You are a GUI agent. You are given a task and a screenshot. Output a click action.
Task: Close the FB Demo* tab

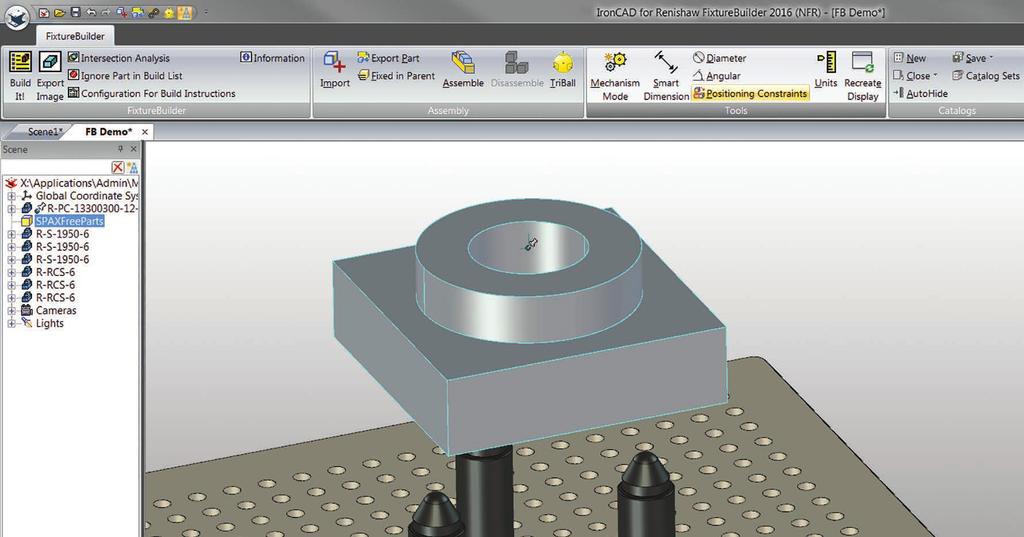[145, 132]
